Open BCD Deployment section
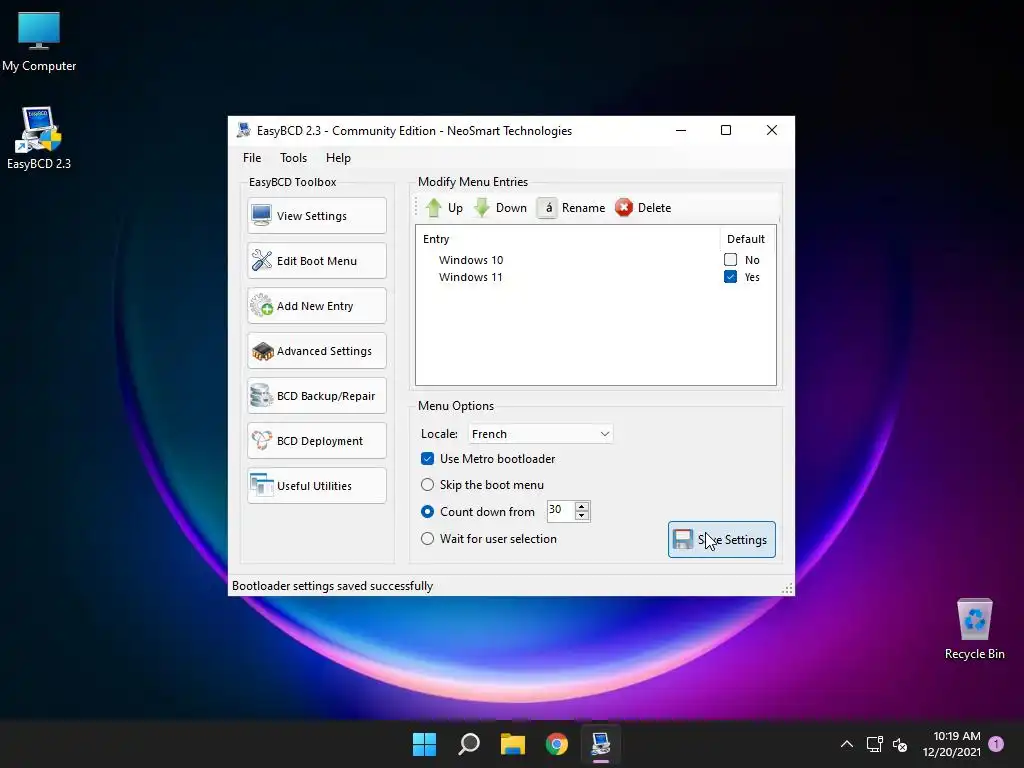Viewport: 1024px width, 768px height. tap(317, 441)
